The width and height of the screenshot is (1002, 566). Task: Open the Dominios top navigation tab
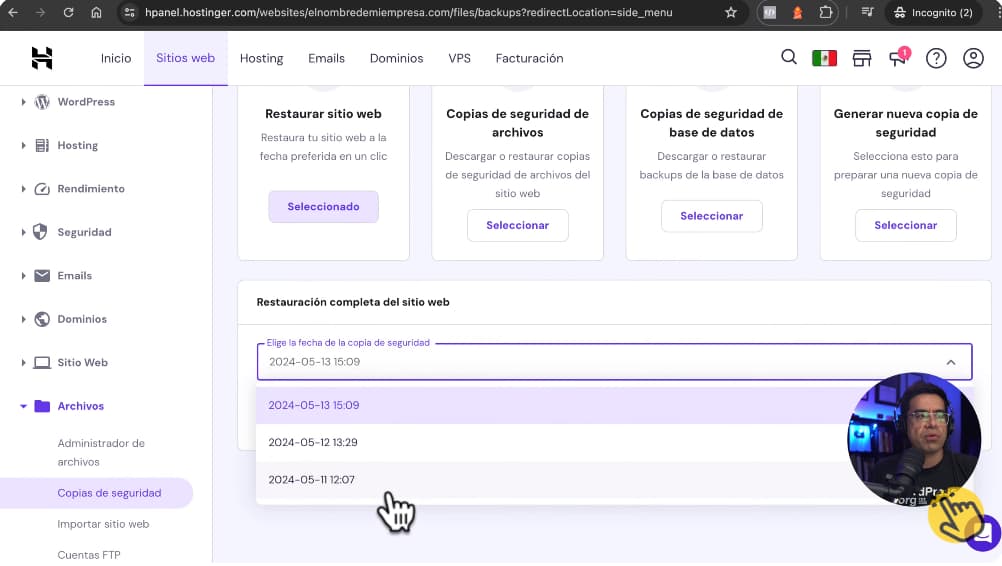point(396,58)
